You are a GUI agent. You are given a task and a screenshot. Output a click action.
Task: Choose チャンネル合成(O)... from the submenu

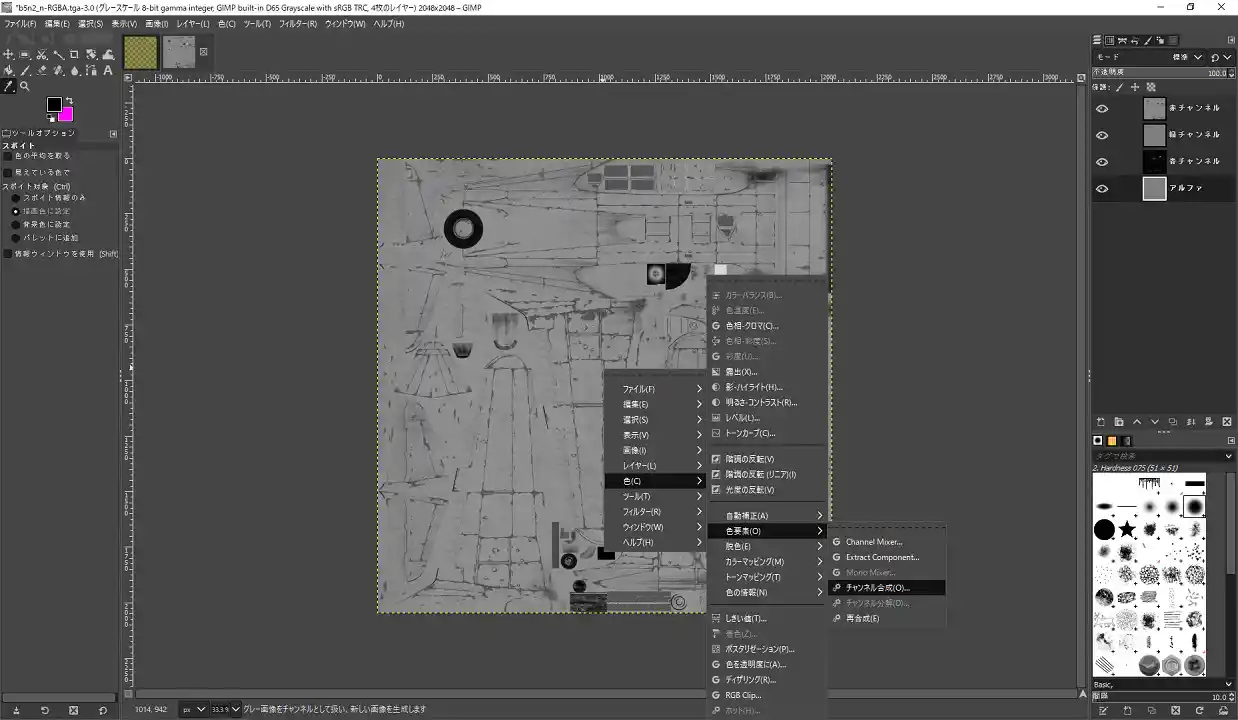pos(877,588)
